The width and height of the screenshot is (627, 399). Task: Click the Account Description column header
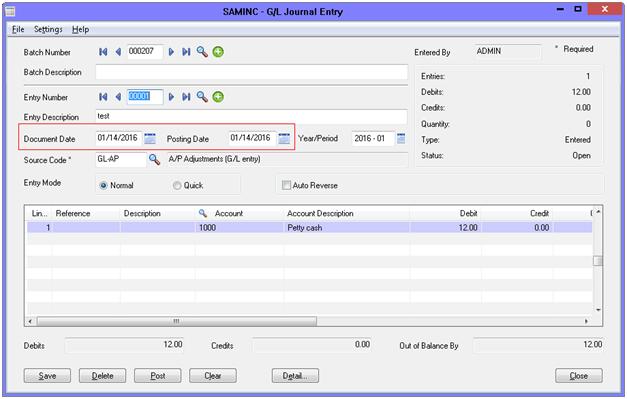[x=347, y=213]
